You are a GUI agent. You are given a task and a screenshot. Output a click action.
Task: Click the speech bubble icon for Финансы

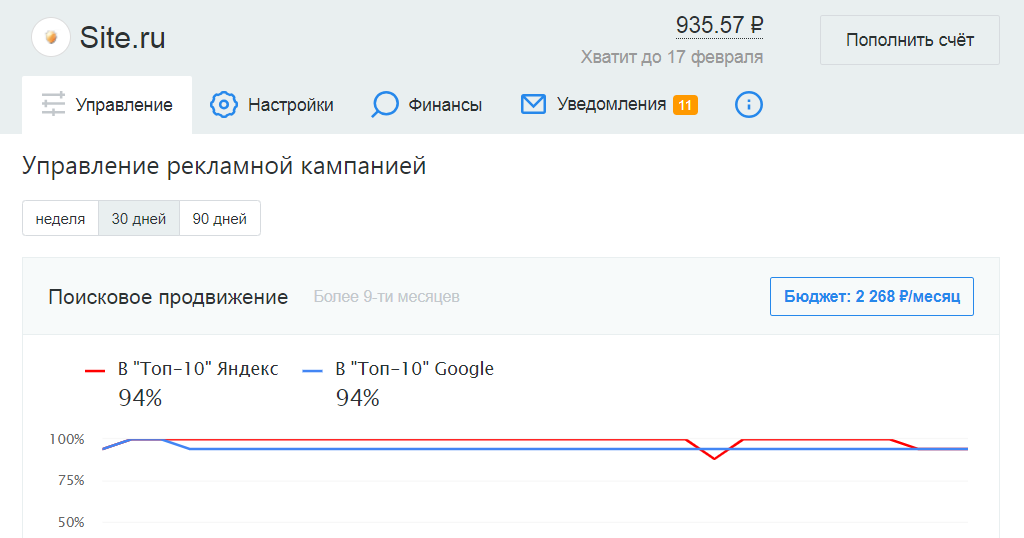385,104
